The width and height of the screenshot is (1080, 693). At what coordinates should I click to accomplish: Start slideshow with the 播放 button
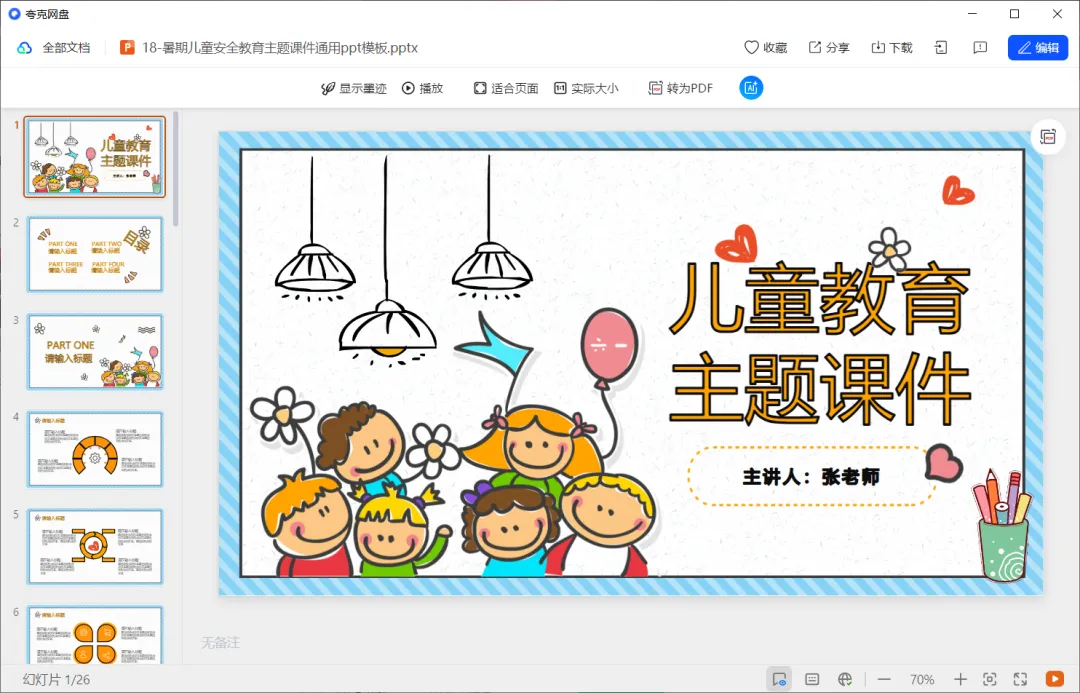pos(422,88)
